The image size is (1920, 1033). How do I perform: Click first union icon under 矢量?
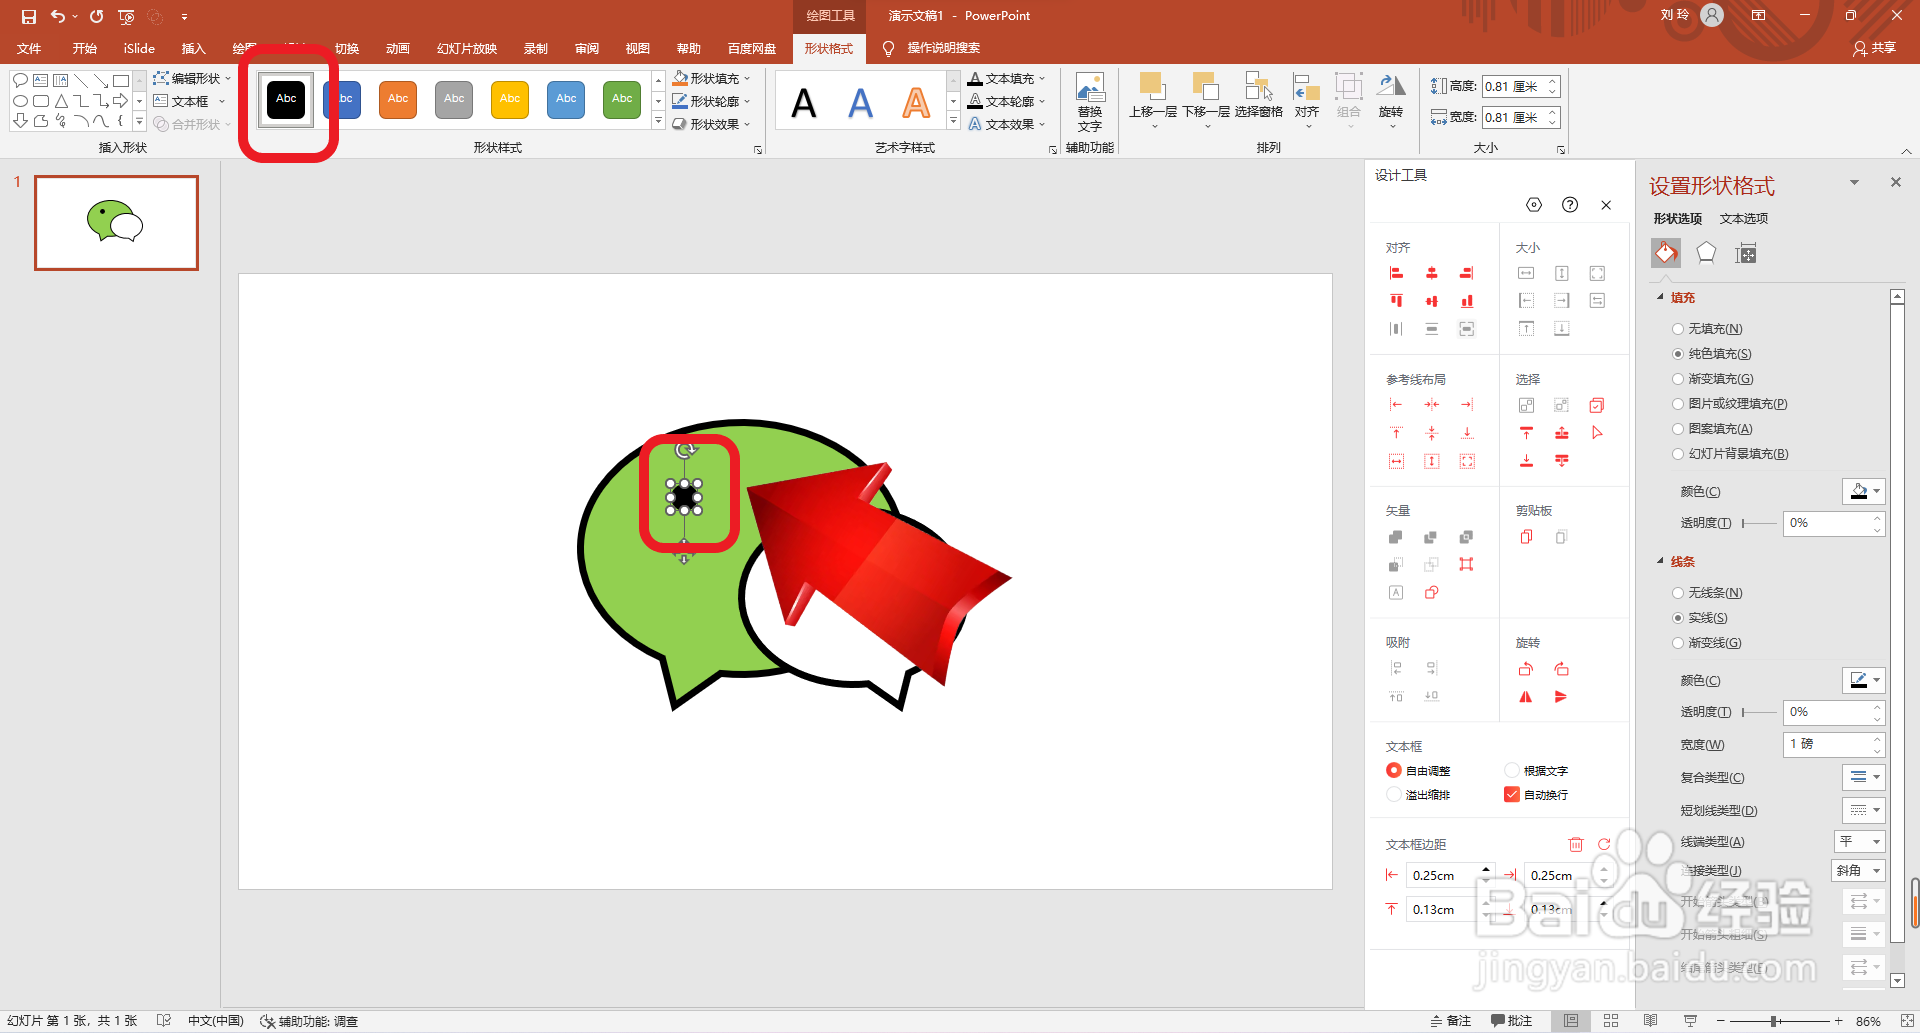1396,537
